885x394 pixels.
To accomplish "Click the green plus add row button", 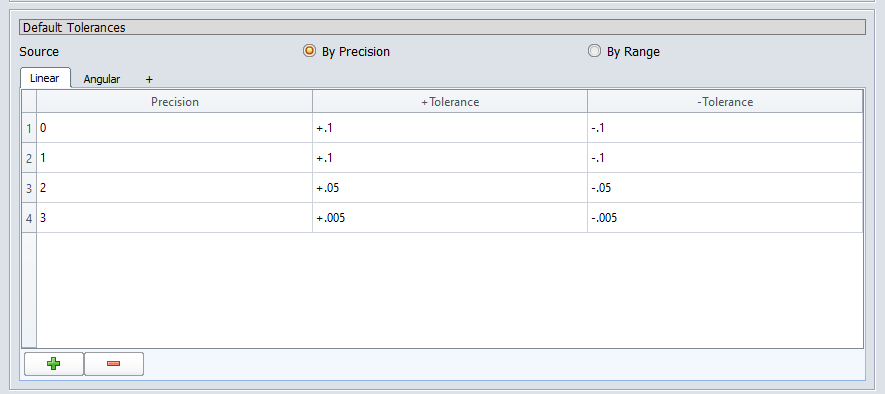I will point(54,364).
